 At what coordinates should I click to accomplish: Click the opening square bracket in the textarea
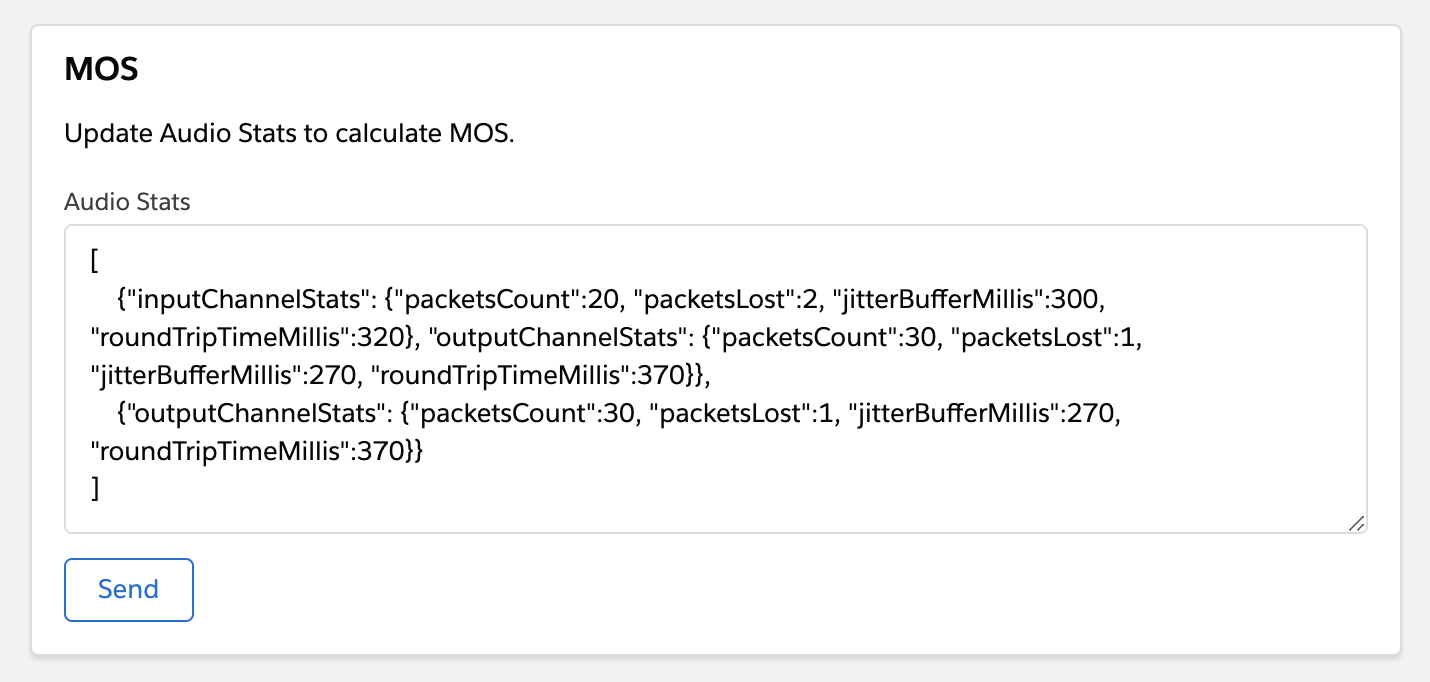(93, 262)
